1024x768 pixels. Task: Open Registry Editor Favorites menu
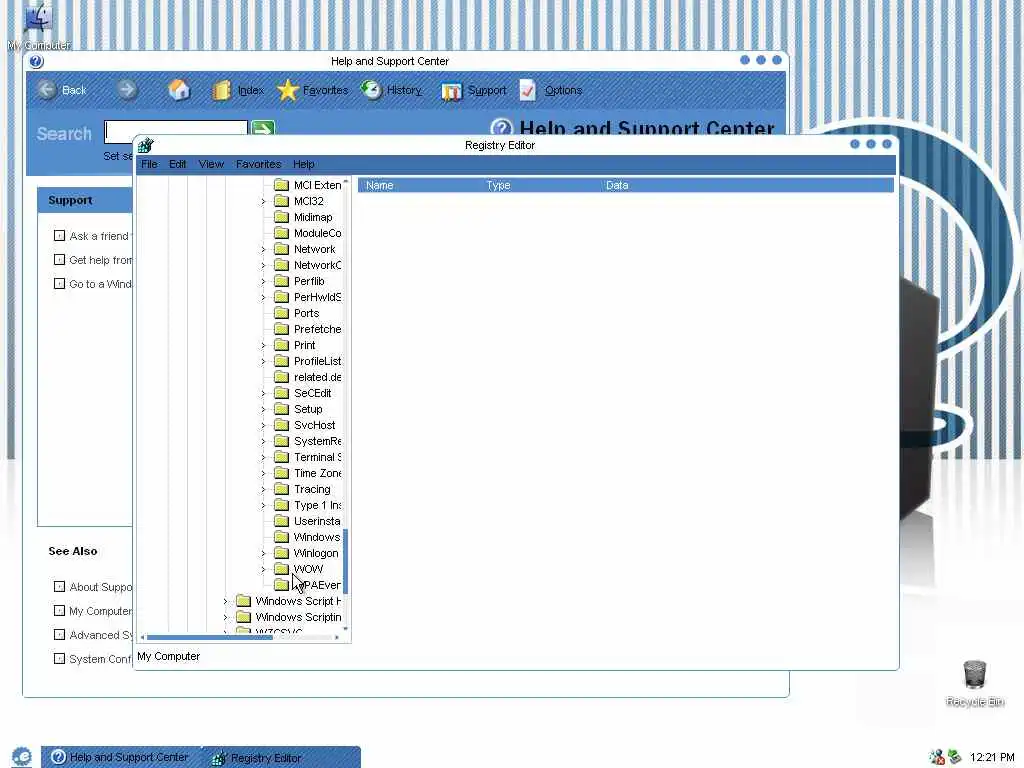tap(259, 164)
